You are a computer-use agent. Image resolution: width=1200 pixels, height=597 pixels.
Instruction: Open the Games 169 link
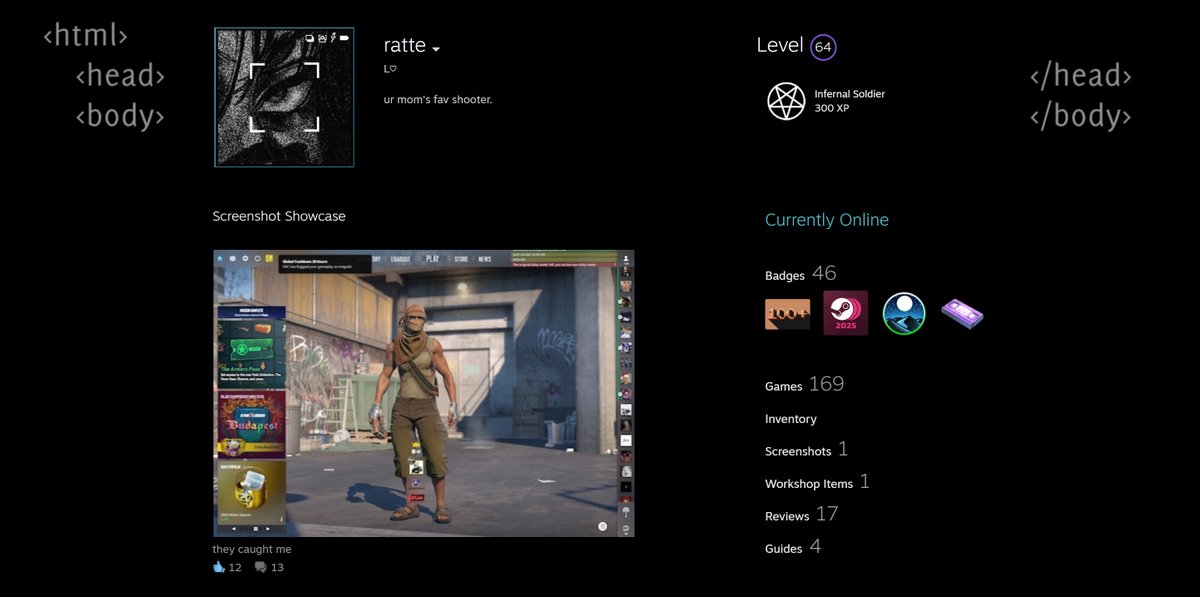point(805,384)
